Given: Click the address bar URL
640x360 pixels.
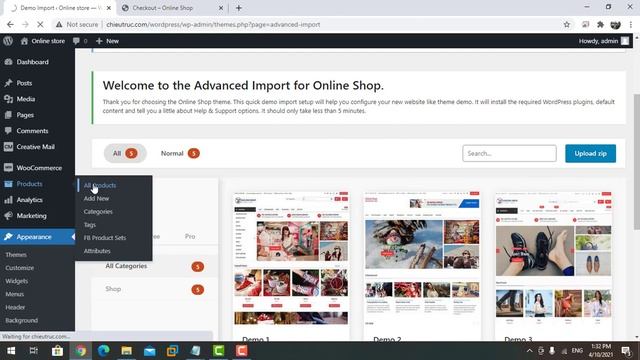Looking at the screenshot, I should pos(213,24).
